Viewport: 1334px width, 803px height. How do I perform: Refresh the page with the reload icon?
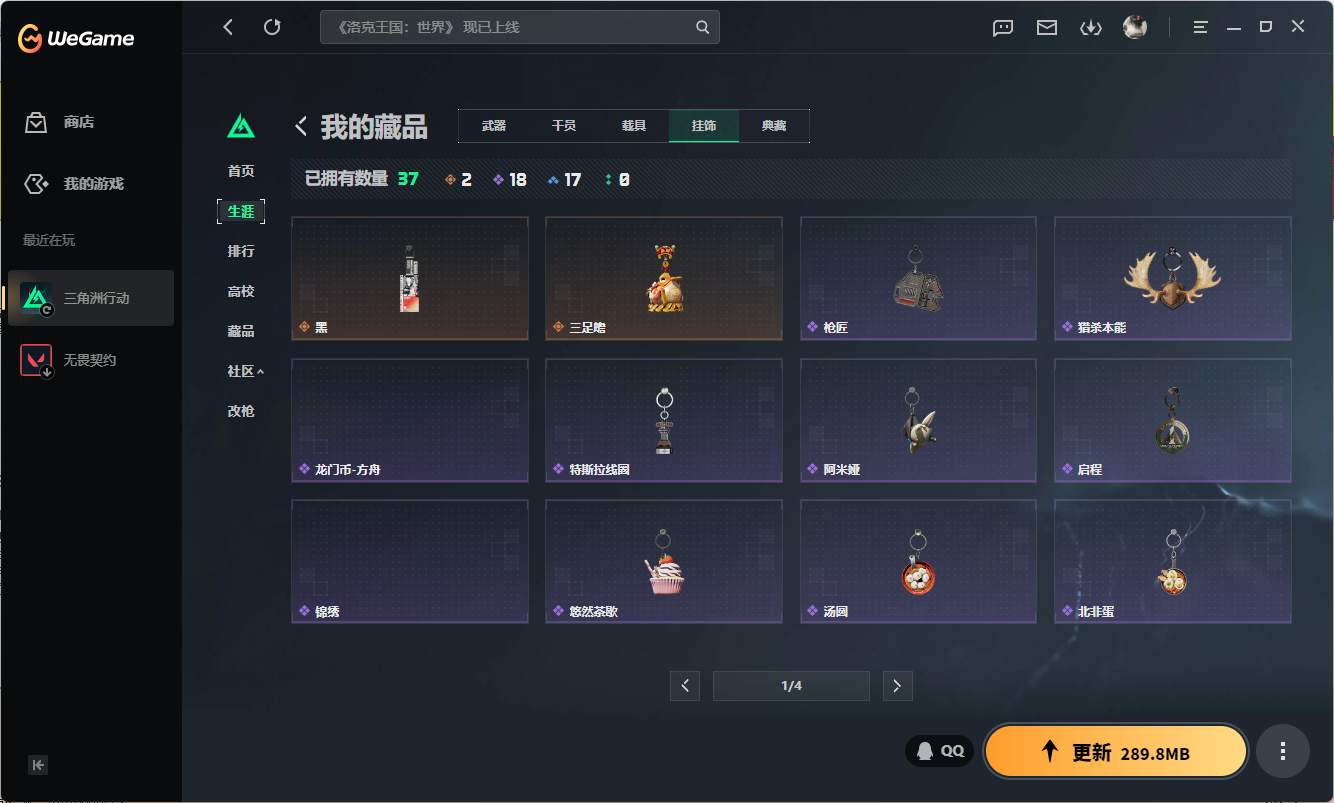pos(272,27)
